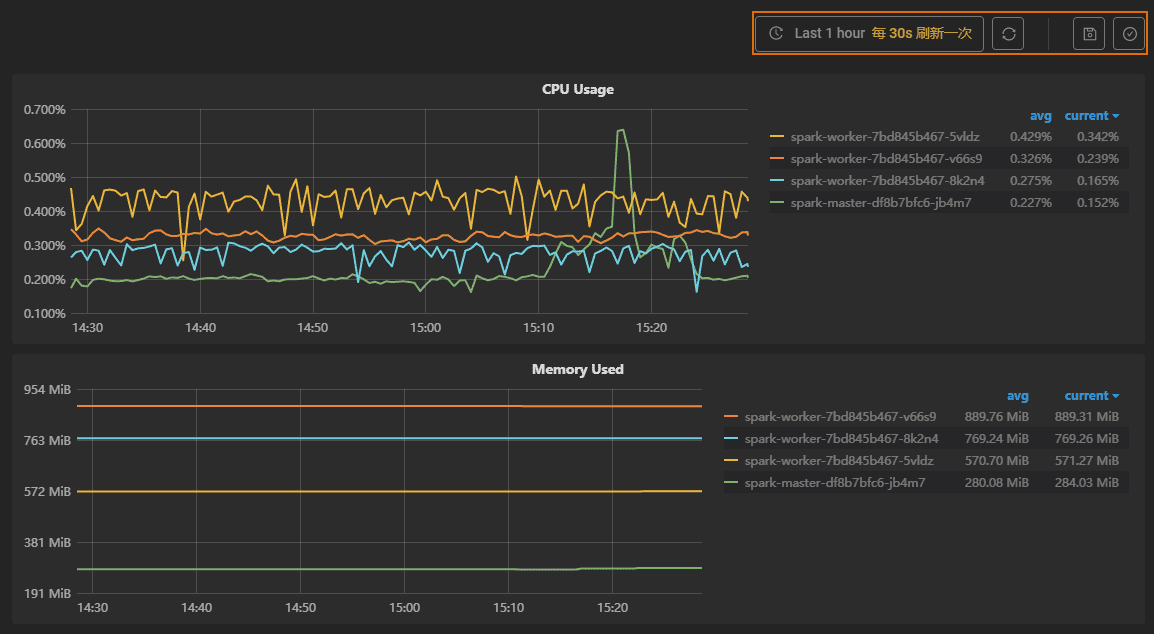Click current sort header in Memory Used legend
Screen dimensions: 1154x634
1091,396
